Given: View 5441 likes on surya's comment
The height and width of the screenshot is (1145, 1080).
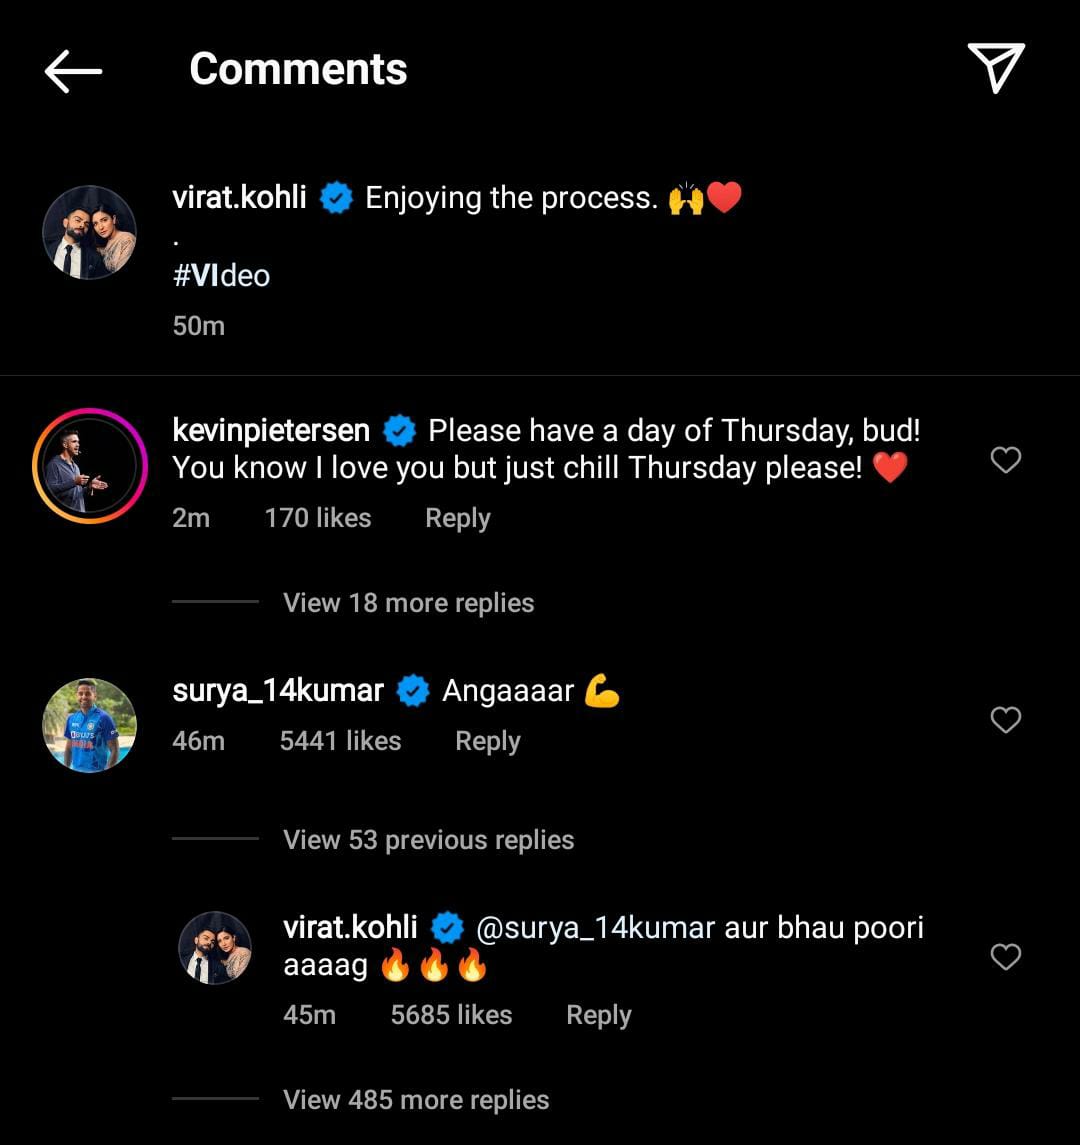Looking at the screenshot, I should click(340, 741).
